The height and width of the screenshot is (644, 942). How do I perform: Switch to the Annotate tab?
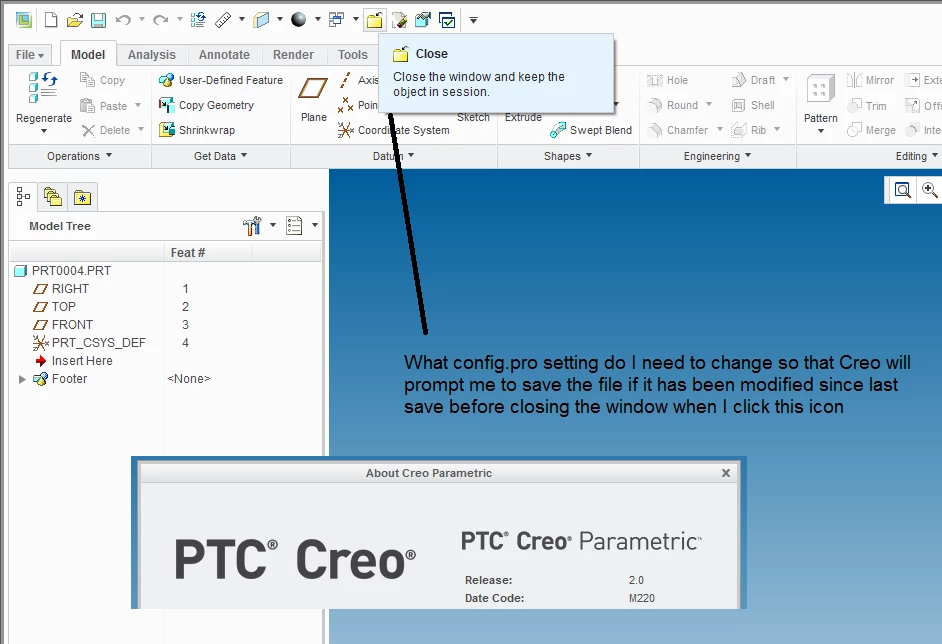click(224, 55)
